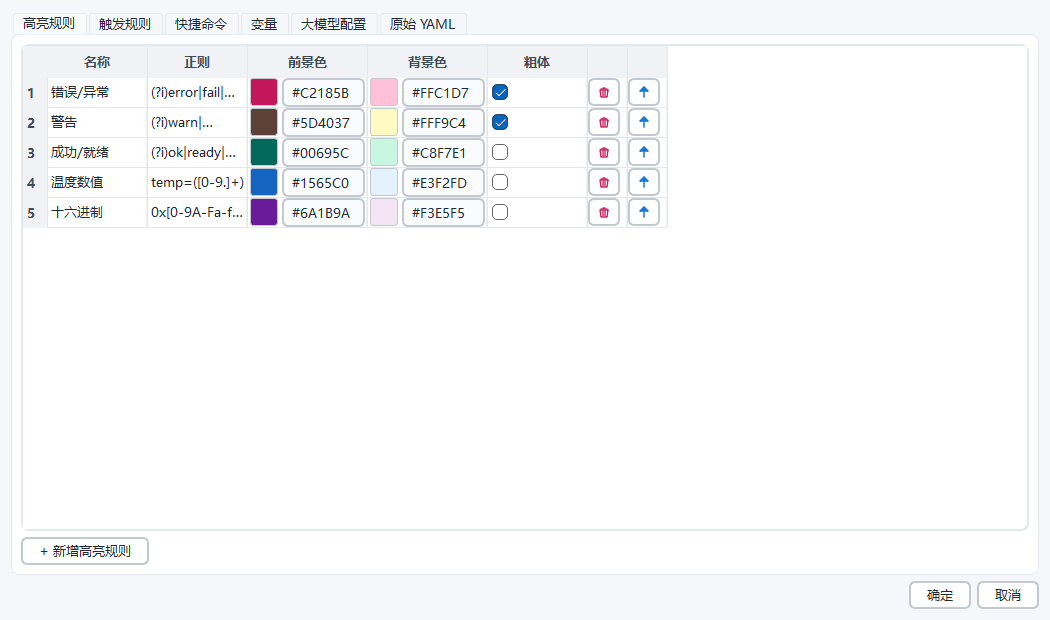Select regex cell 0x[0-9A-Fa-f...

(198, 212)
